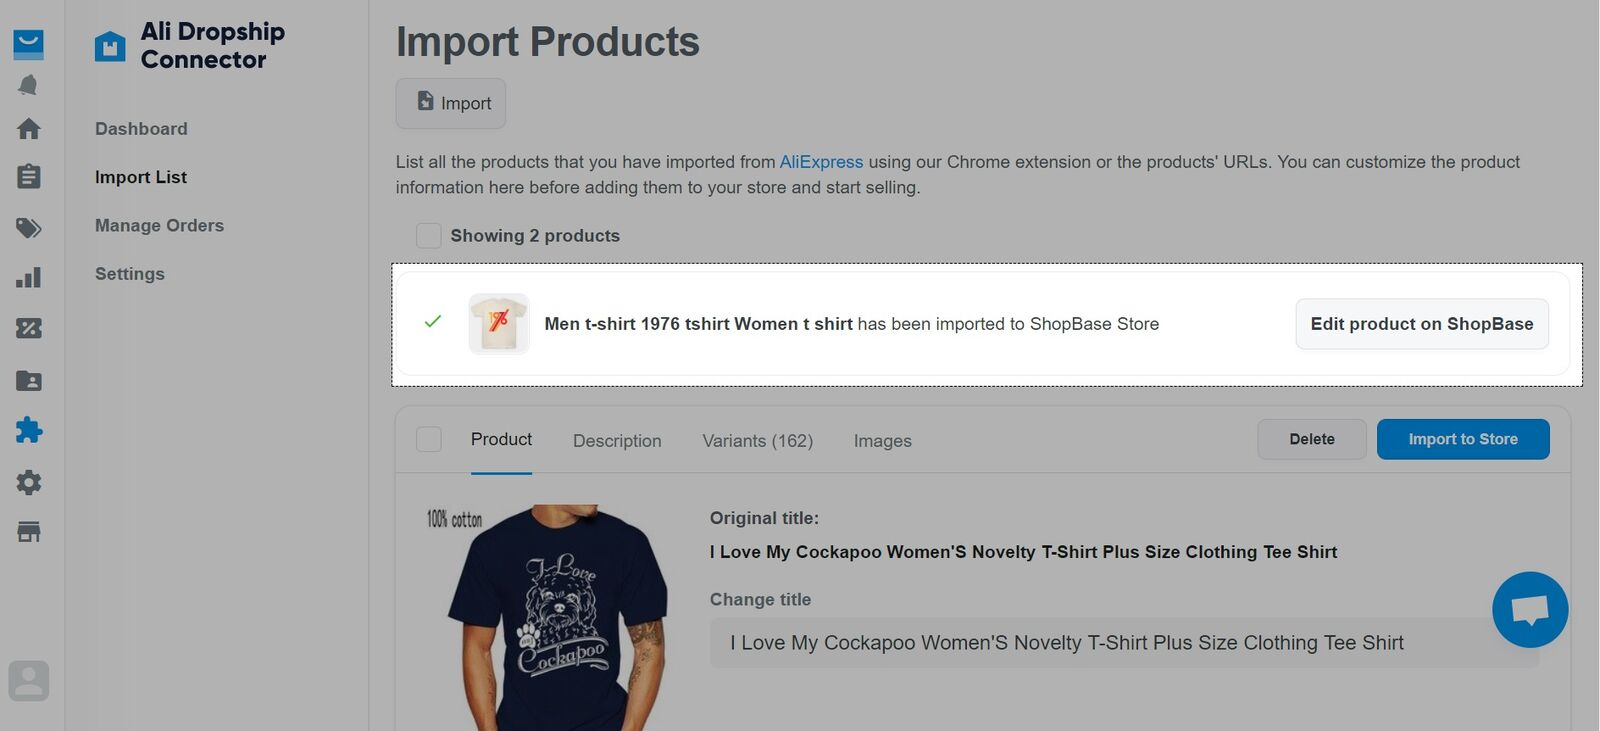
Task: Open the notifications bell icon
Action: [x=28, y=85]
